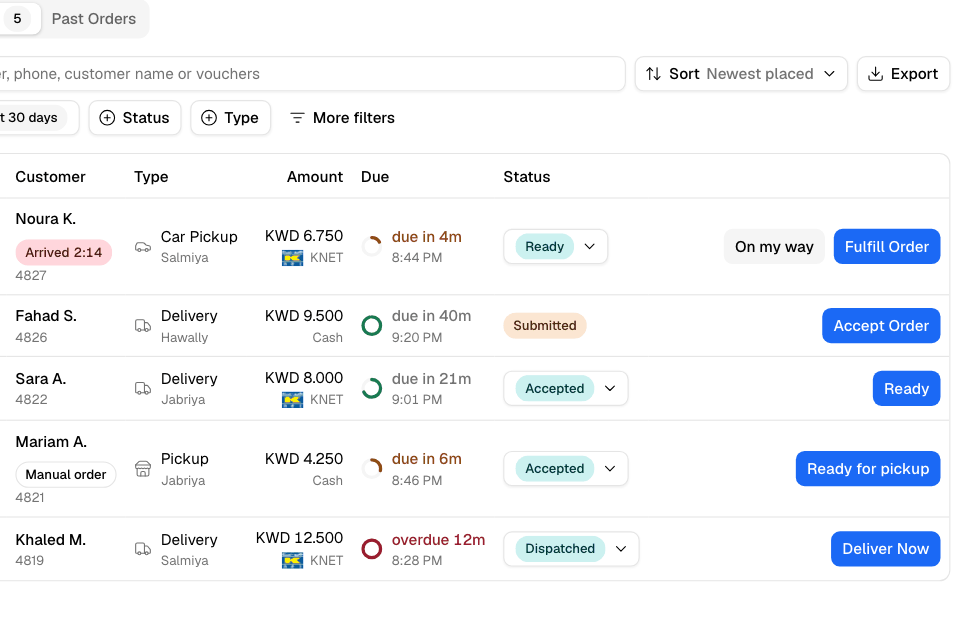Click Ready for pickup for Mariam A.
Image resolution: width=960 pixels, height=640 pixels.
868,469
